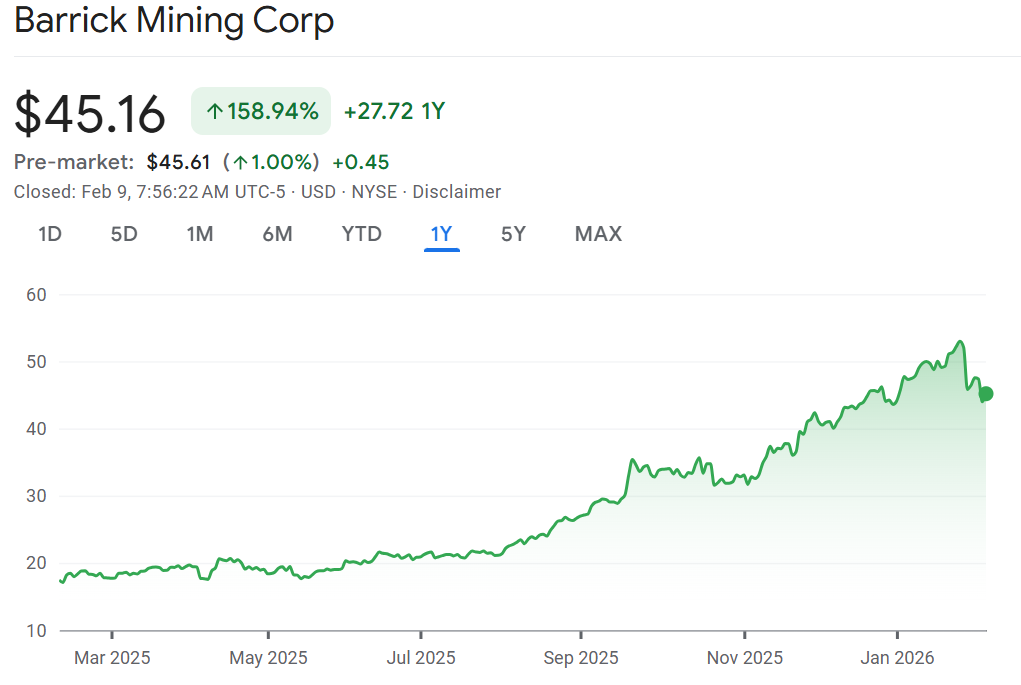Show the MAX price history

pyautogui.click(x=598, y=234)
